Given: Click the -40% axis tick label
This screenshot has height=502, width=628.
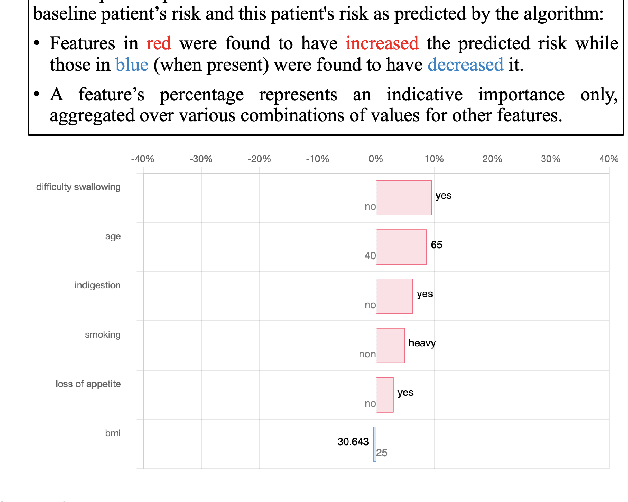Looking at the screenshot, I should point(142,159).
